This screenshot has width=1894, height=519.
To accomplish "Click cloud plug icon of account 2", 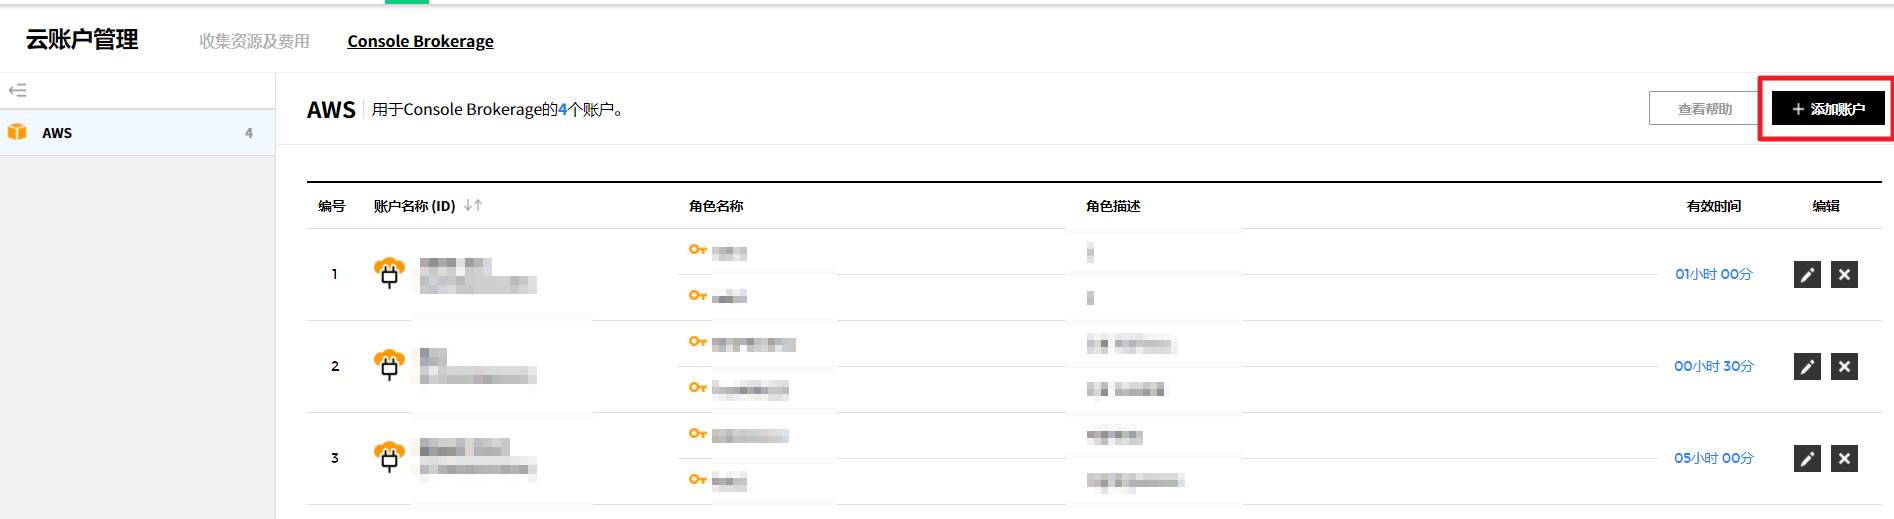I will coord(389,365).
